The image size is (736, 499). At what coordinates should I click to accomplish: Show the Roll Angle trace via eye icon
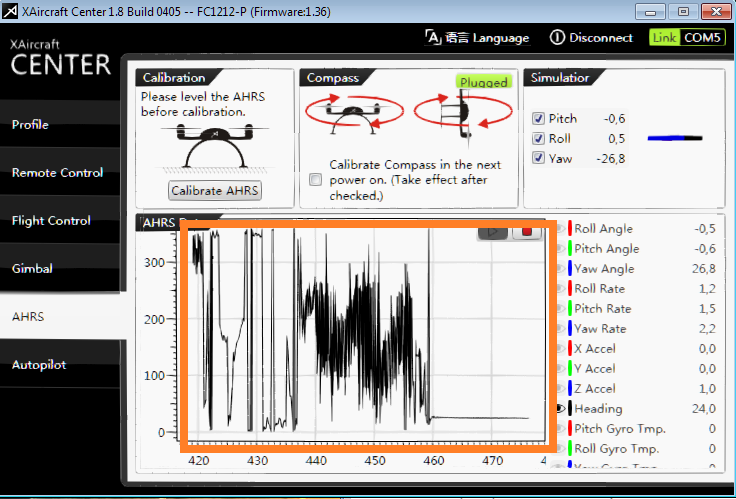[x=561, y=229]
